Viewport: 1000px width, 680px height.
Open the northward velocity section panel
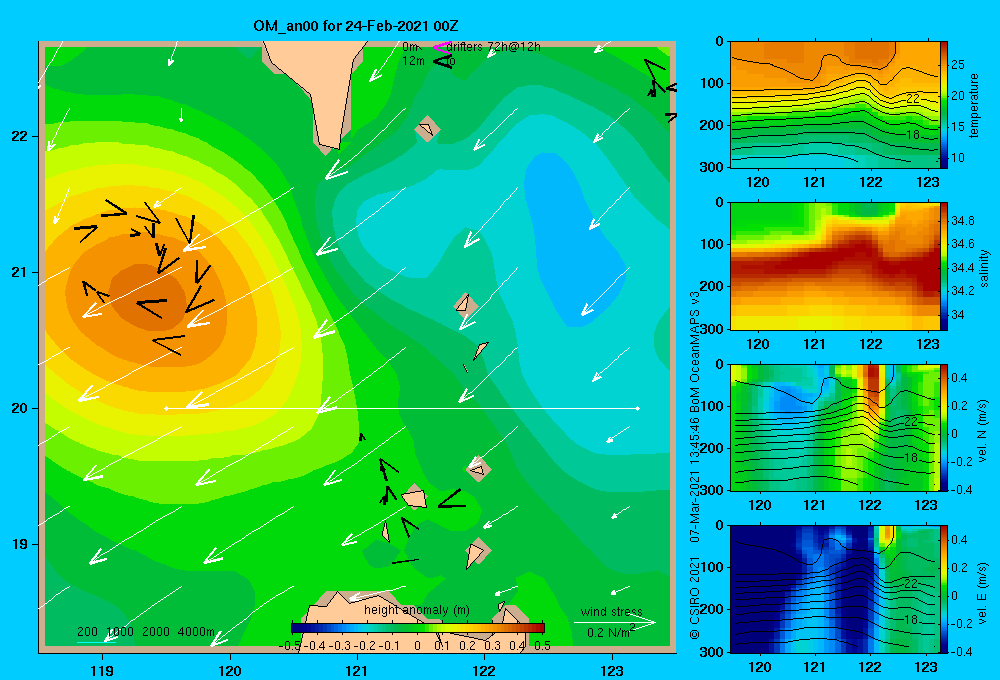835,427
